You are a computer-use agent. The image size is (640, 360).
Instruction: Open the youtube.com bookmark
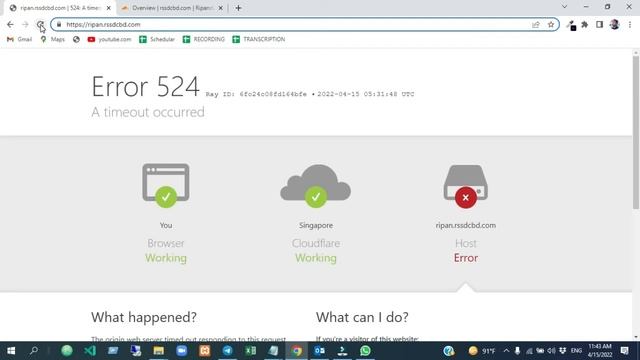point(109,39)
